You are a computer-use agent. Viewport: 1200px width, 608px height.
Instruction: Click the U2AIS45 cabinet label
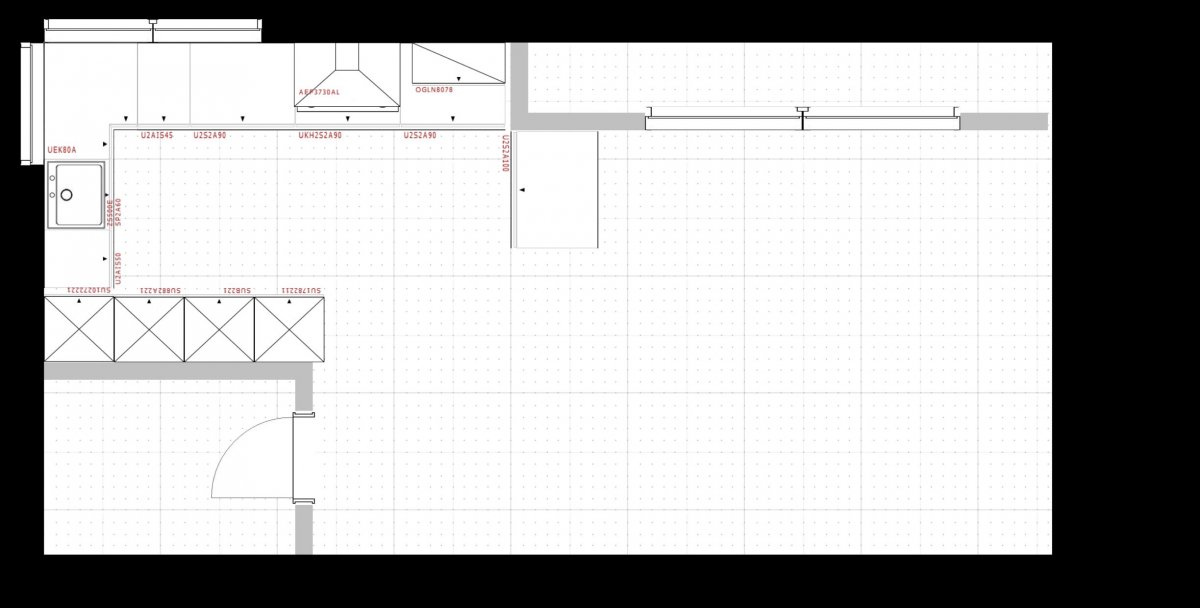coord(156,135)
